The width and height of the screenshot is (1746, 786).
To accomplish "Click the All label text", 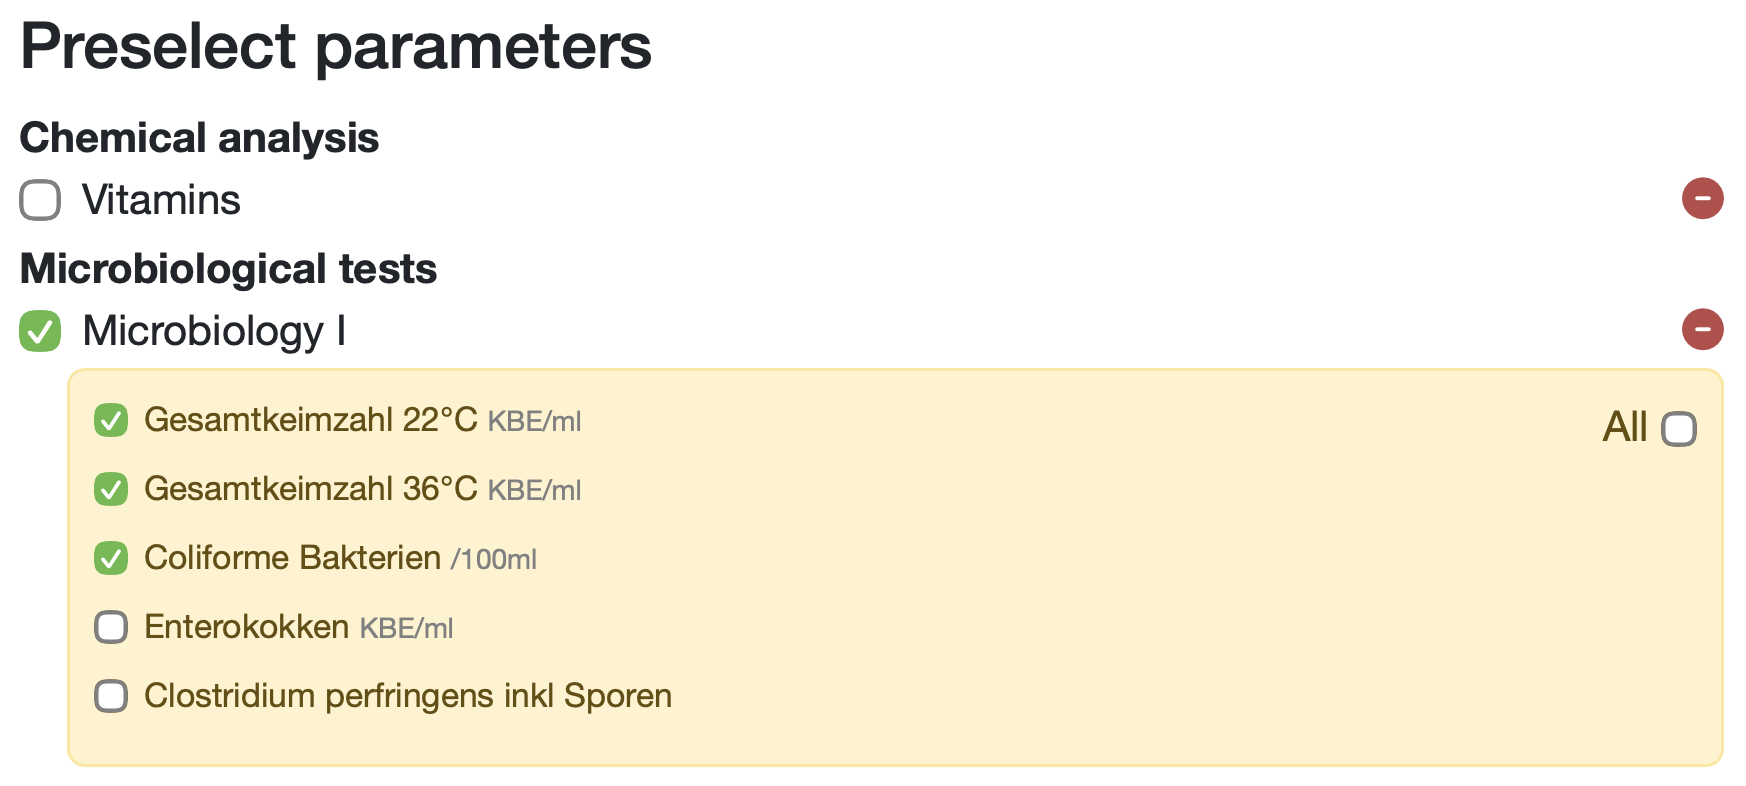I will (1625, 428).
